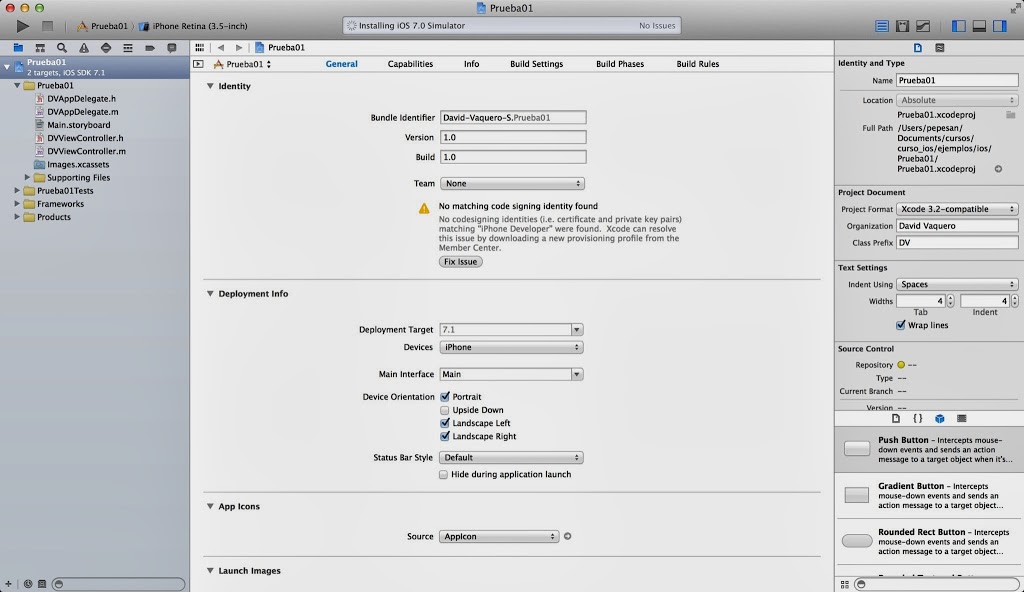Show the Quick Help inspector icon
Viewport: 1024px width, 592px height.
(x=940, y=48)
